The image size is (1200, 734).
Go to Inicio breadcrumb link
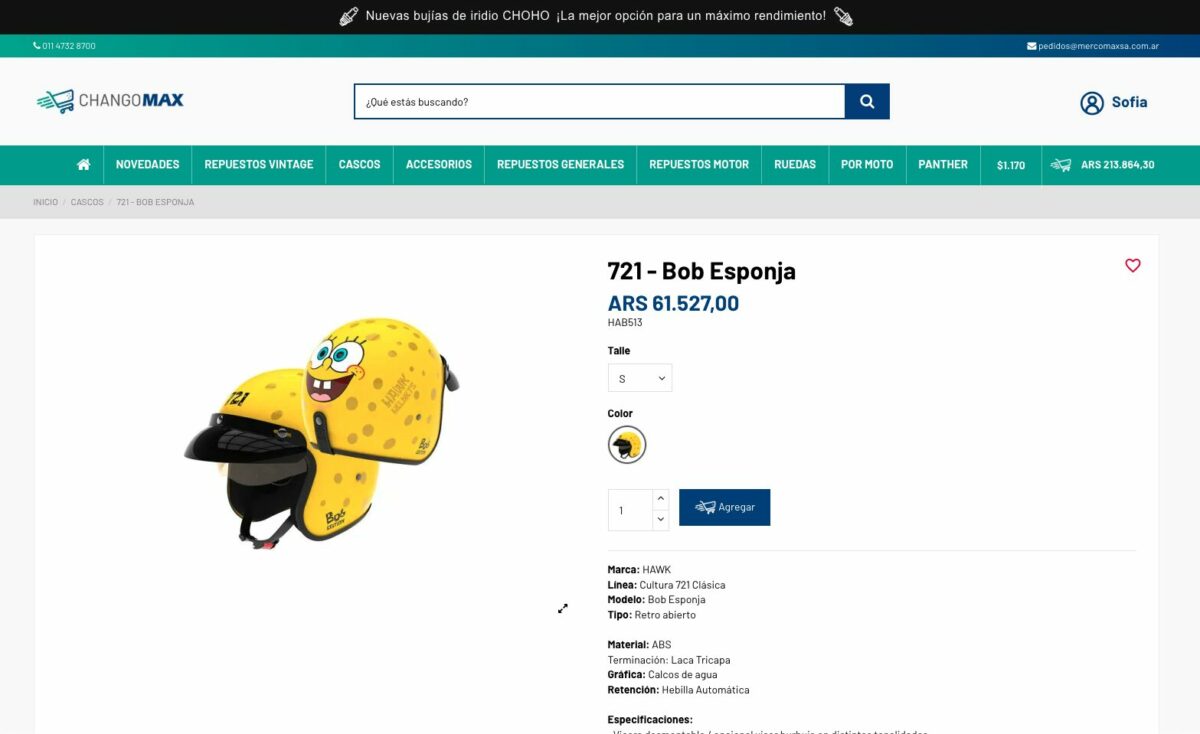click(45, 202)
